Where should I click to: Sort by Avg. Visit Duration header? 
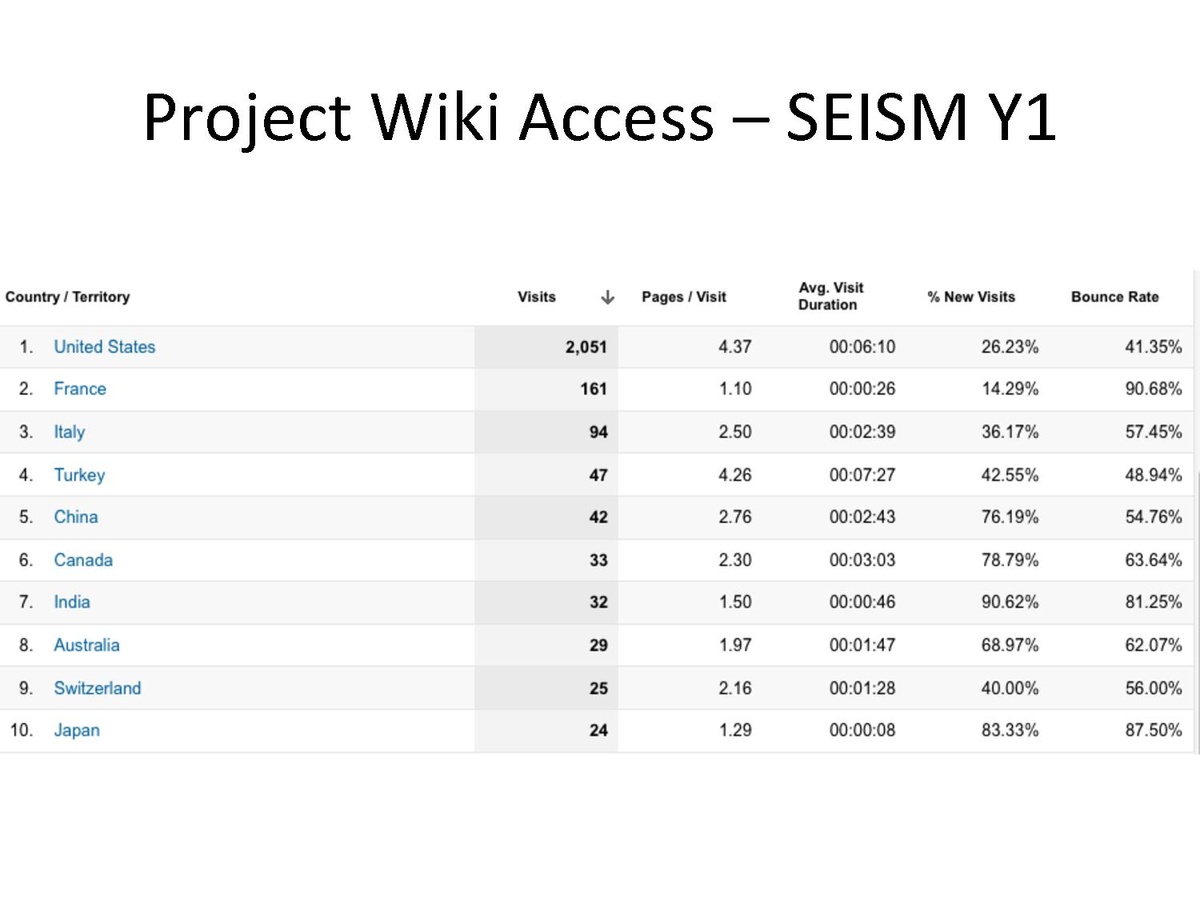click(x=830, y=296)
